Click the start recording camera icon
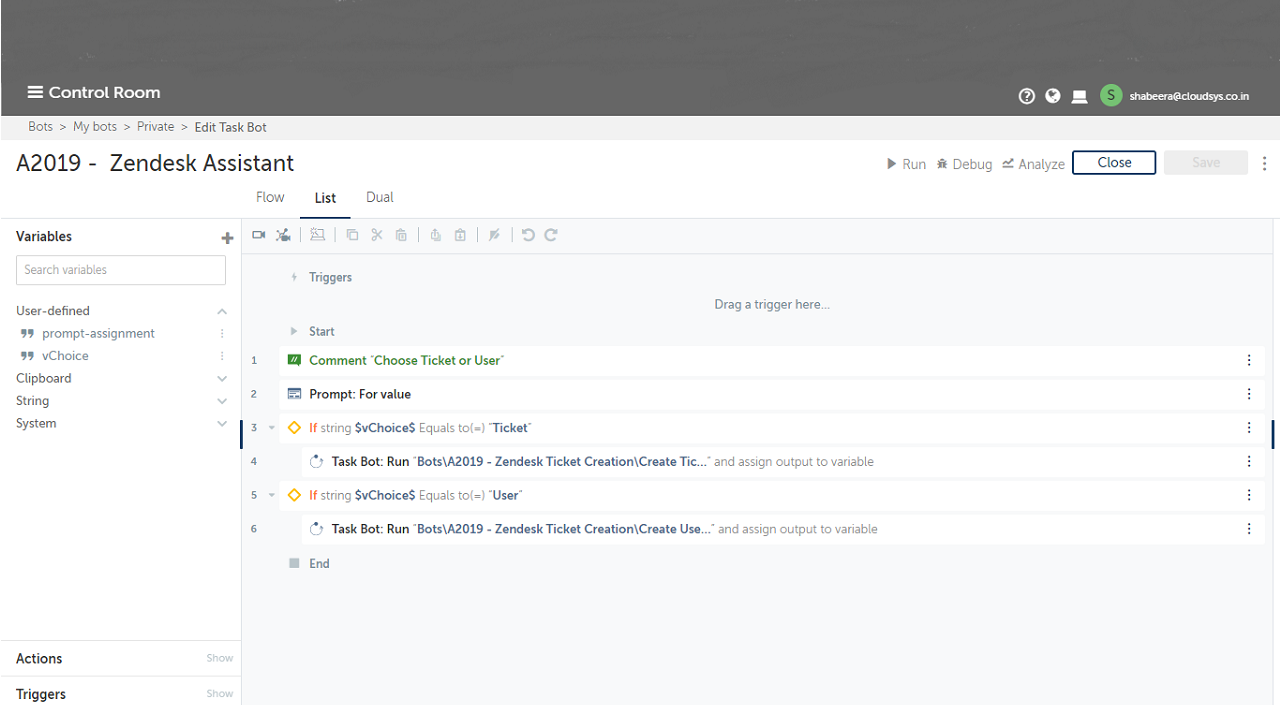This screenshot has width=1280, height=720. point(259,235)
